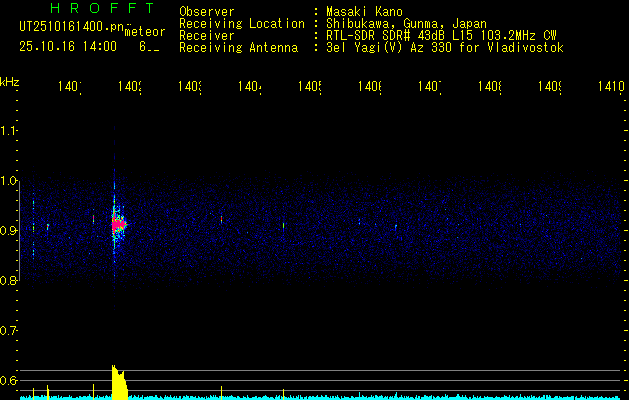Select the 0.7 kHz frequency tick
The image size is (629, 400).
pyautogui.click(x=9, y=331)
